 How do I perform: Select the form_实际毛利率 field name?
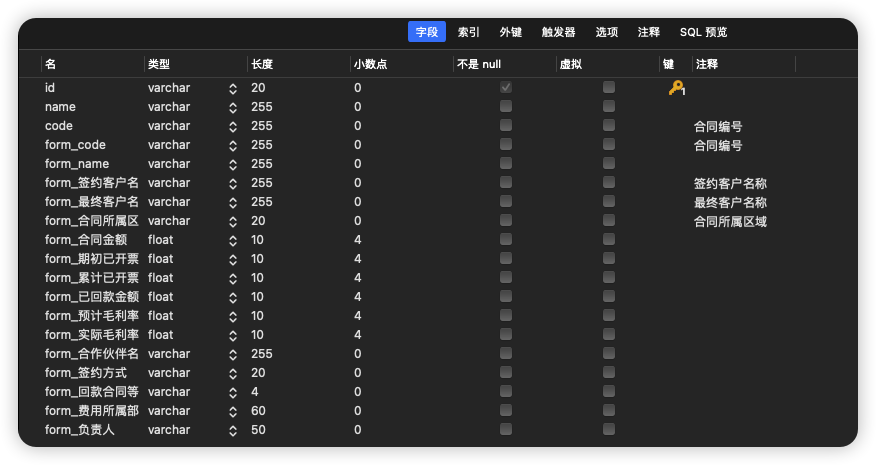92,335
